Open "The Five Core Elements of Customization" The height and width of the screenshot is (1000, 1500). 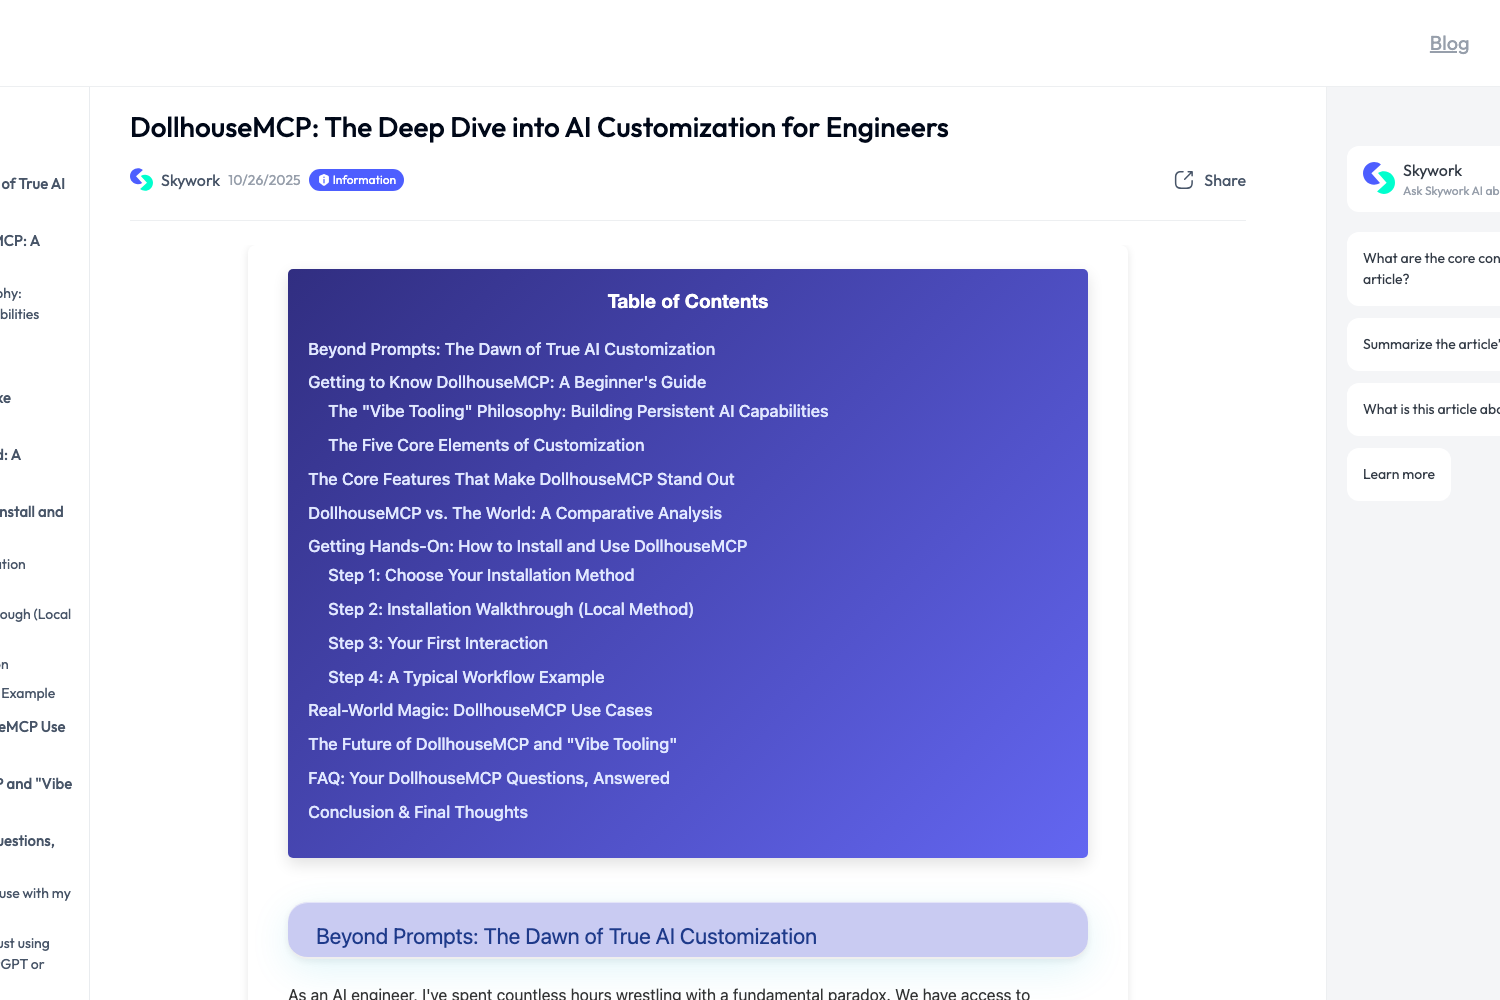[x=486, y=445]
